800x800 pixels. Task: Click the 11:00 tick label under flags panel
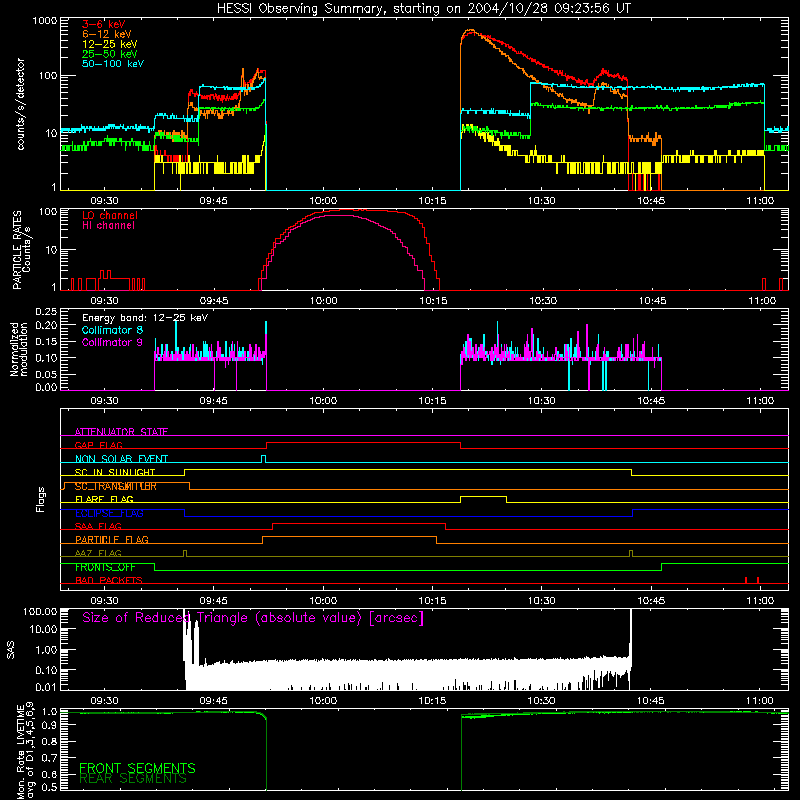coord(760,601)
